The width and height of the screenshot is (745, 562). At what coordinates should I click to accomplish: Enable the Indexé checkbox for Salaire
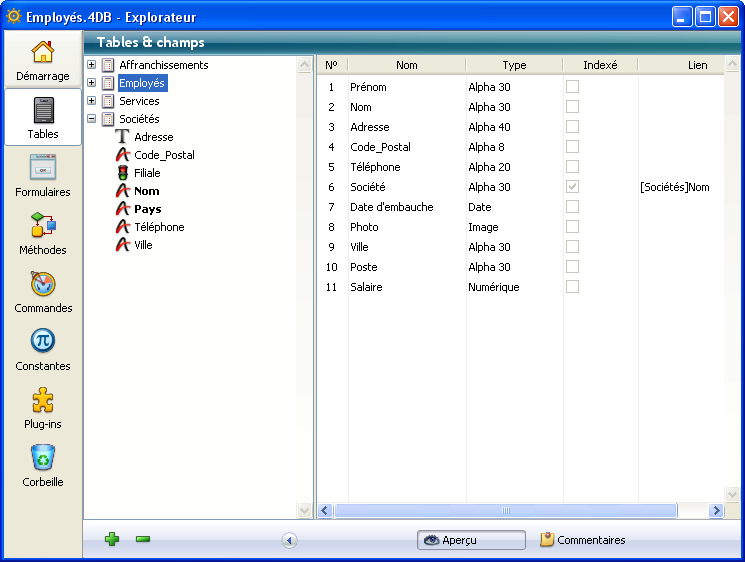click(x=572, y=287)
